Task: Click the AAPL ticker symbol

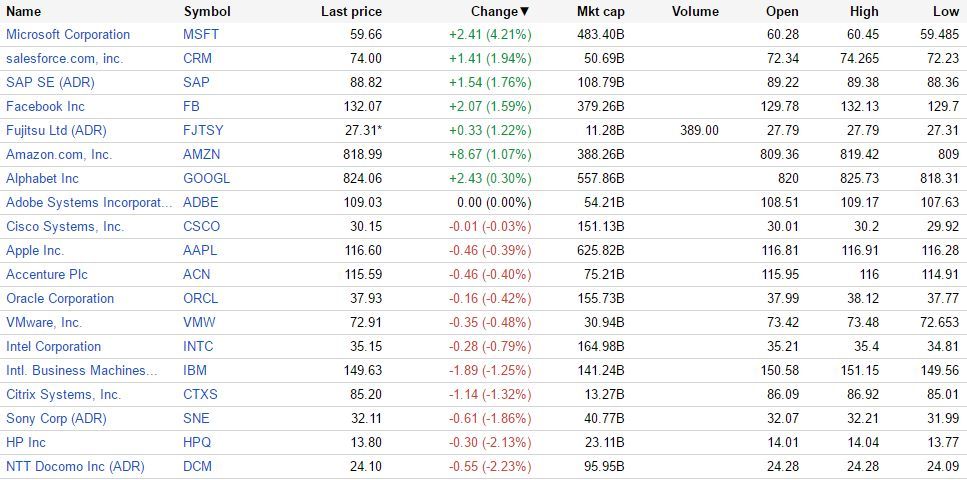Action: [200, 250]
